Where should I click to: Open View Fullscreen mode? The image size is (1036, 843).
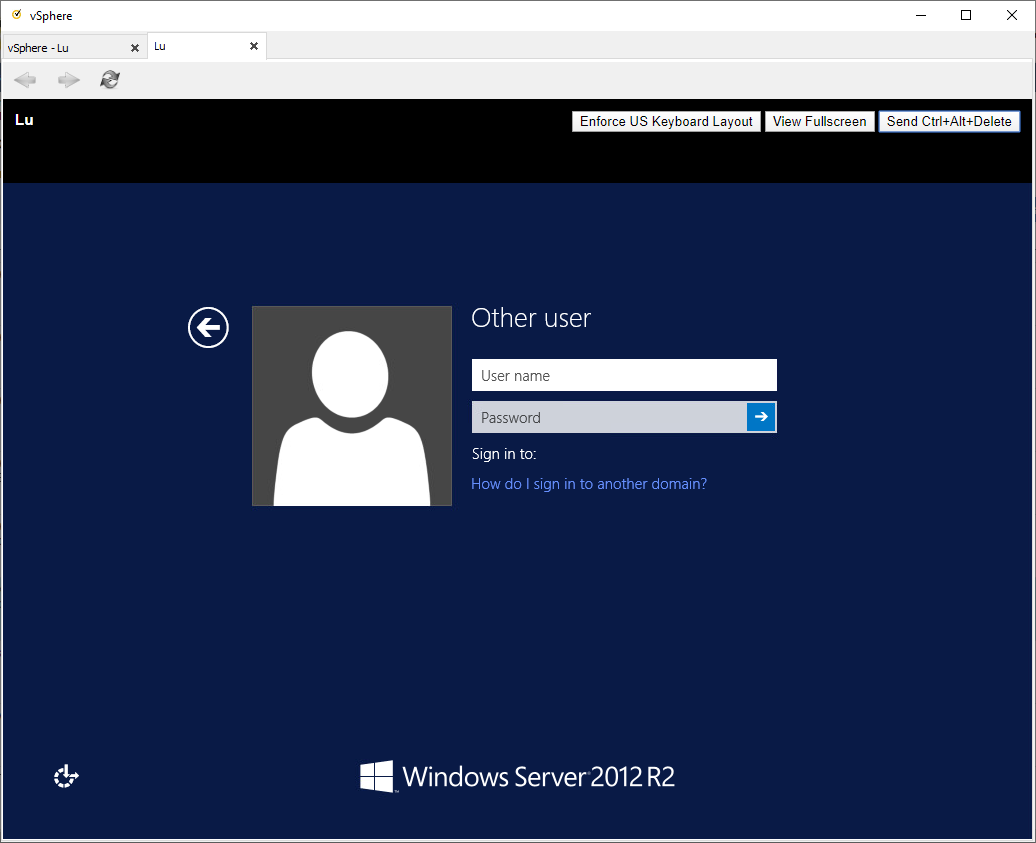(819, 121)
